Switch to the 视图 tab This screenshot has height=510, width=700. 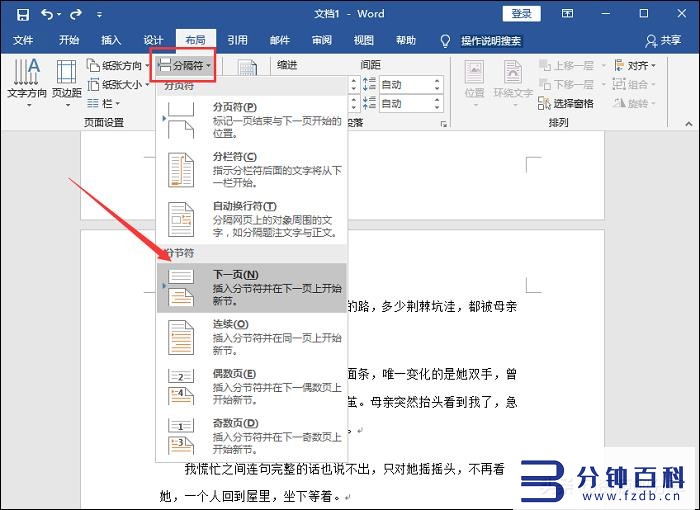363,41
